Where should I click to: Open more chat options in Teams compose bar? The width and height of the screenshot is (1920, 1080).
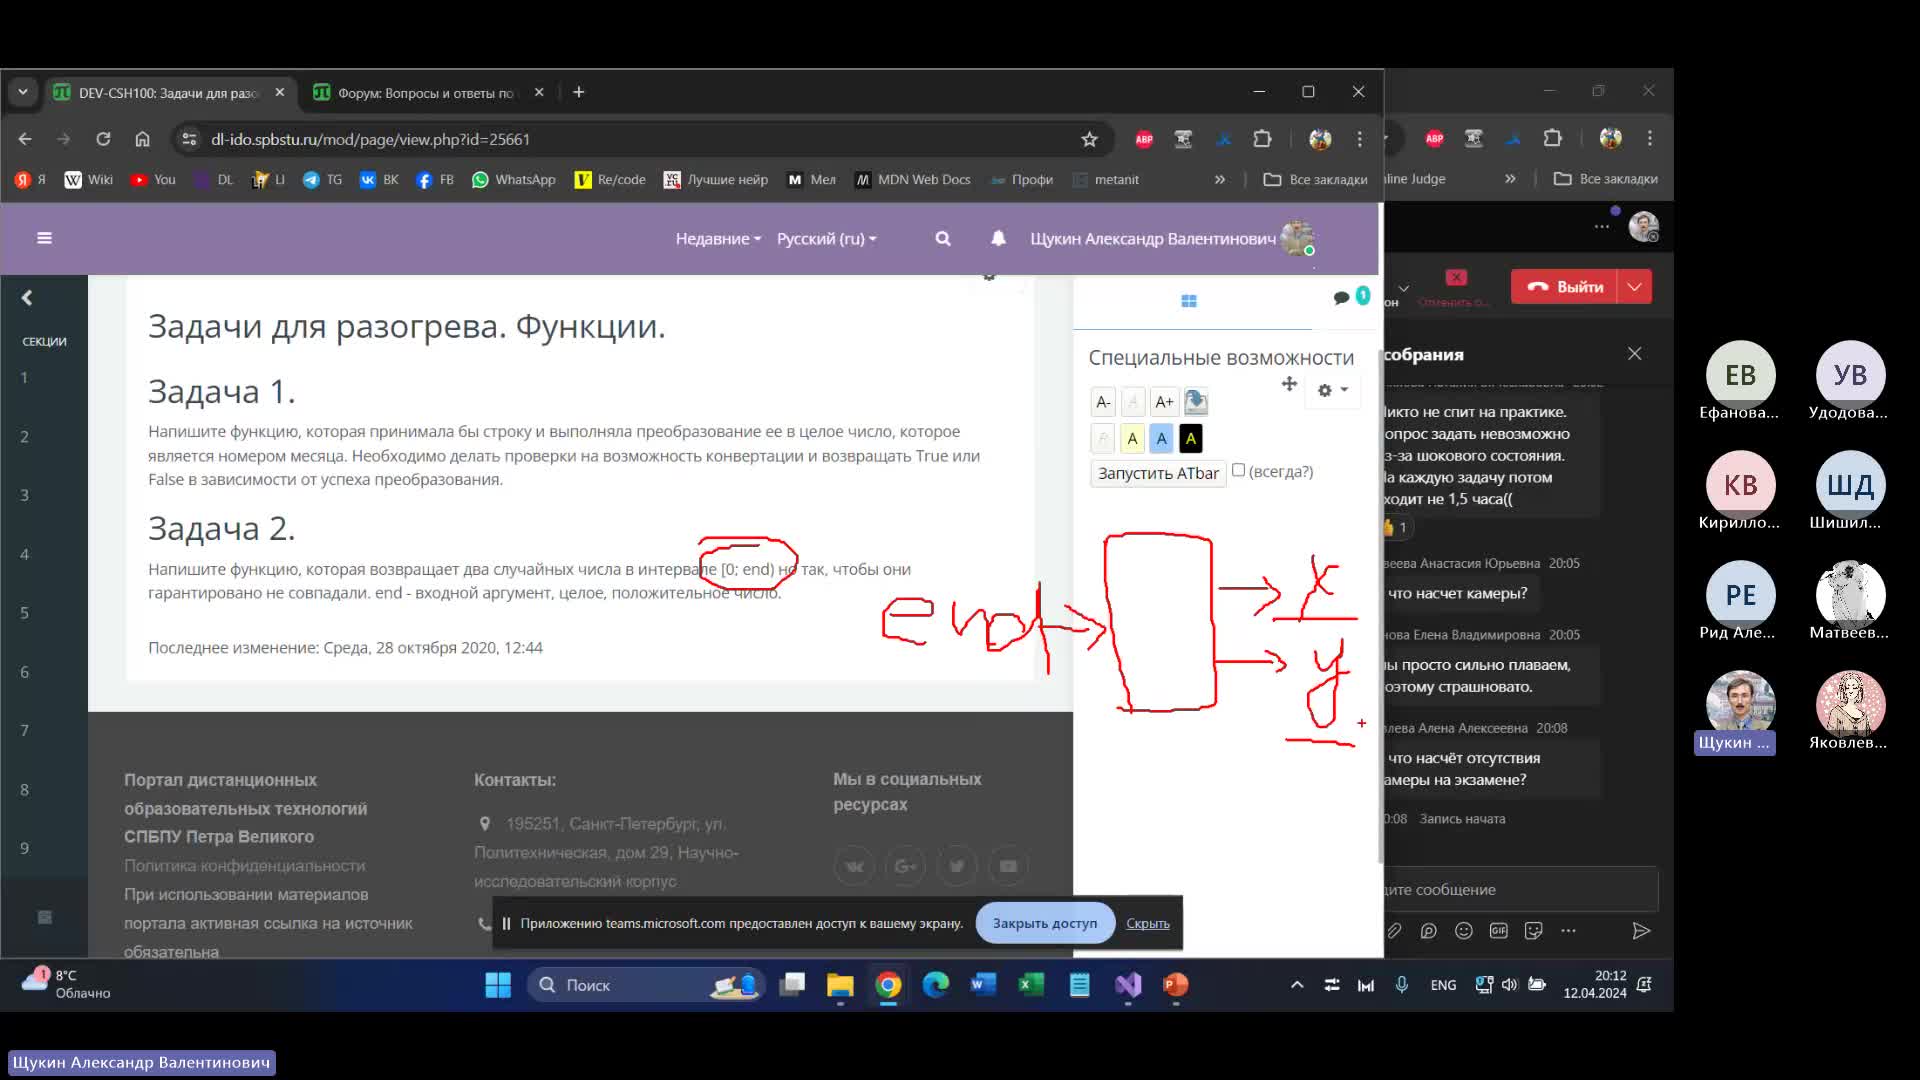pos(1569,931)
